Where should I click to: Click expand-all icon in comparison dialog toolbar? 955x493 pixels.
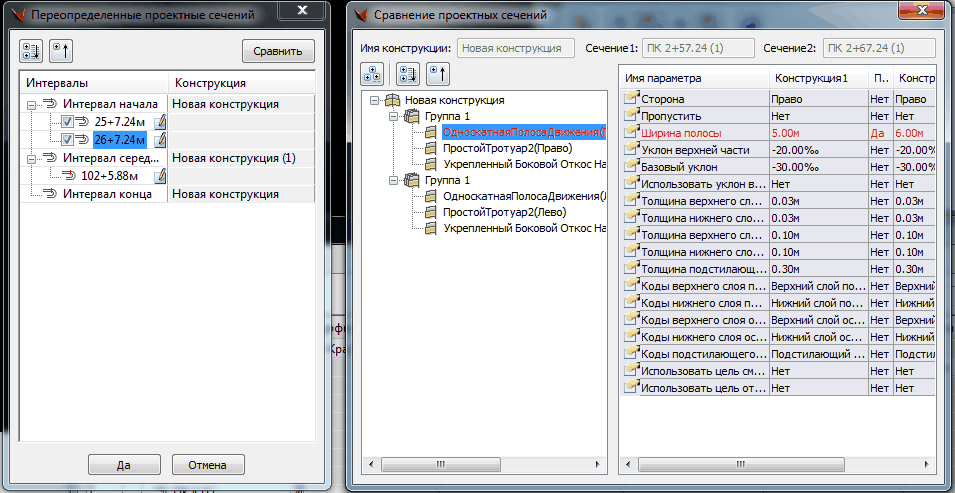tap(407, 73)
